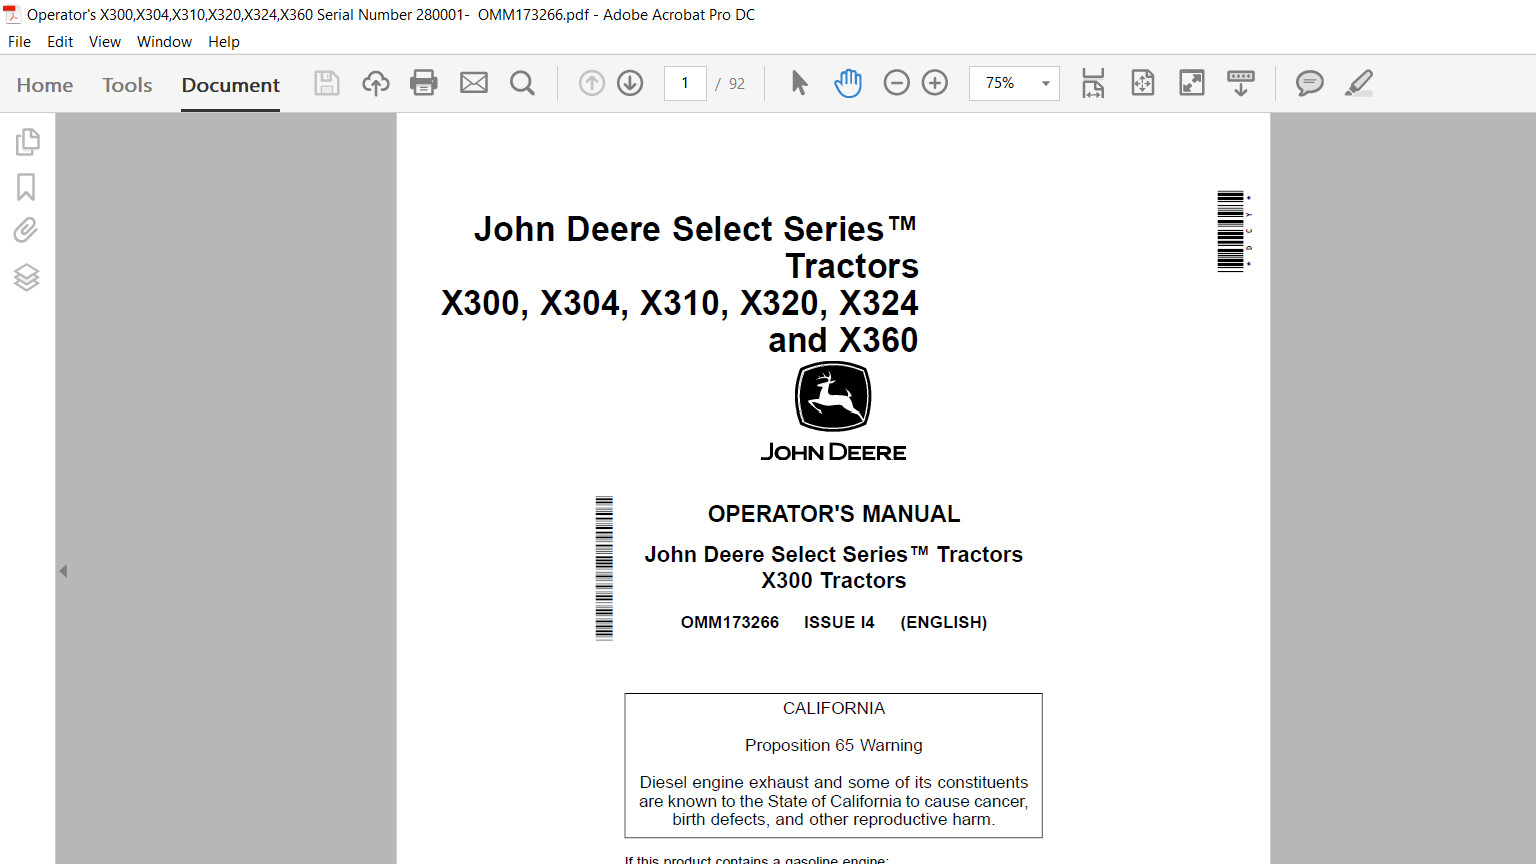Open the File menu
The height and width of the screenshot is (864, 1536).
(19, 42)
